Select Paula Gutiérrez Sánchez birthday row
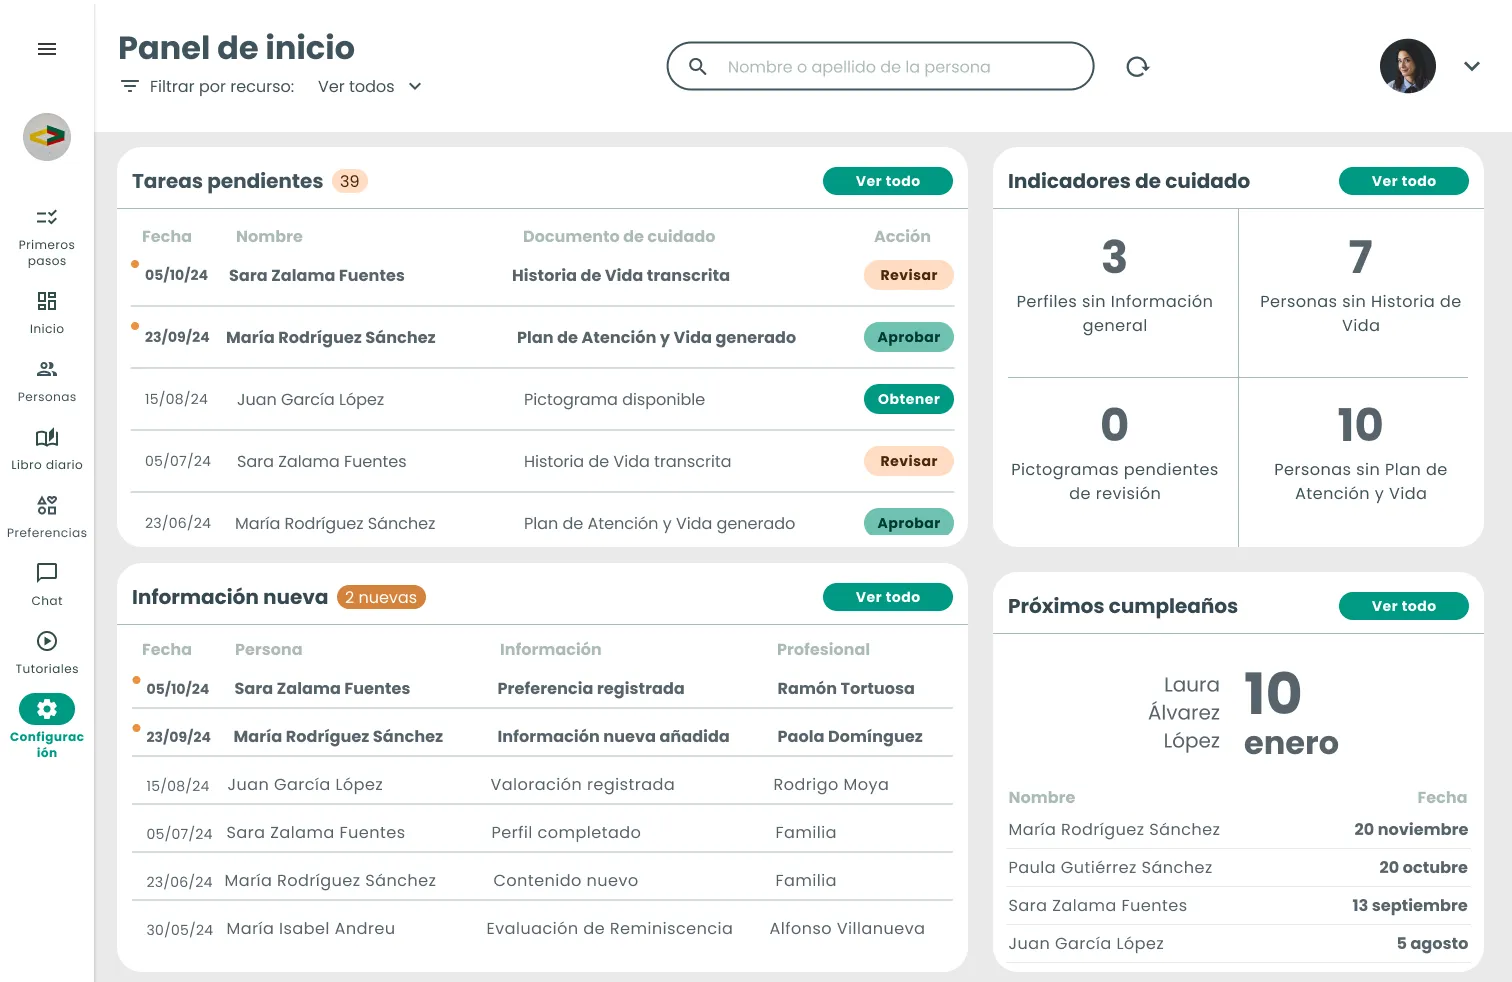Screen dimensions: 1512x982 click(x=1238, y=867)
